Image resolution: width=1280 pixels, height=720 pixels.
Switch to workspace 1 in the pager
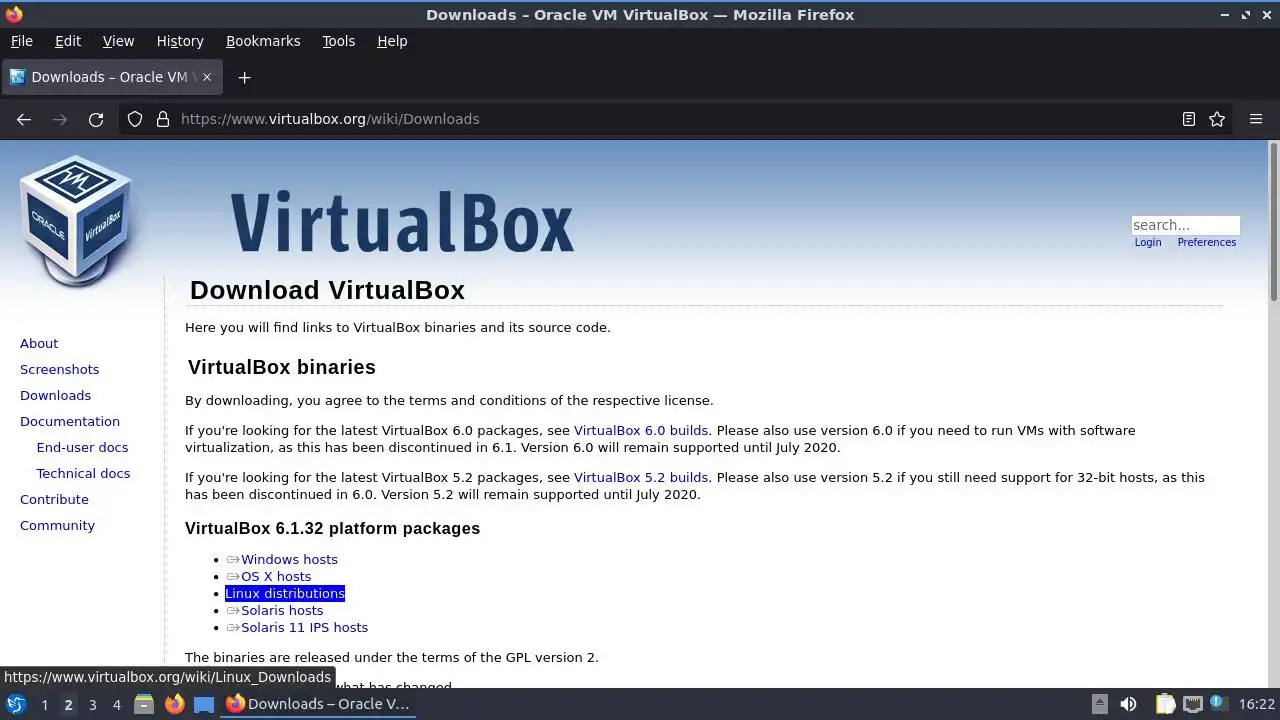click(x=44, y=705)
